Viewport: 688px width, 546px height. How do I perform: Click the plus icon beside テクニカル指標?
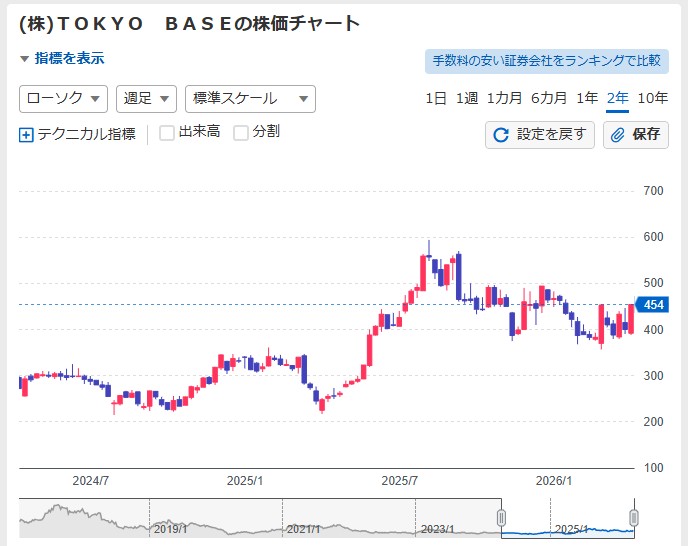pyautogui.click(x=26, y=134)
